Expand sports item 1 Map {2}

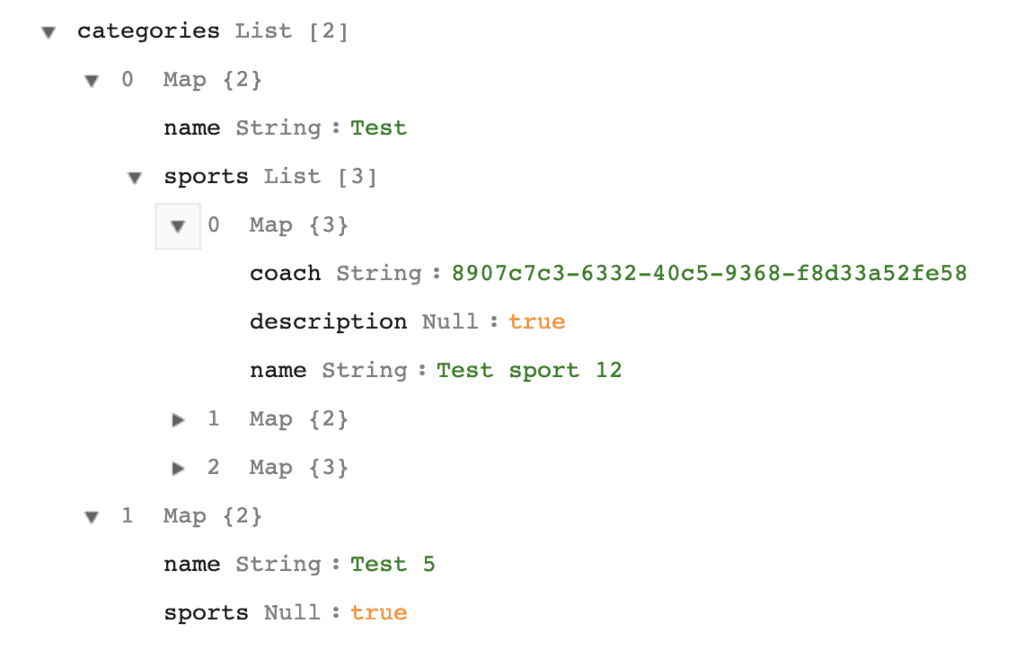(x=178, y=420)
